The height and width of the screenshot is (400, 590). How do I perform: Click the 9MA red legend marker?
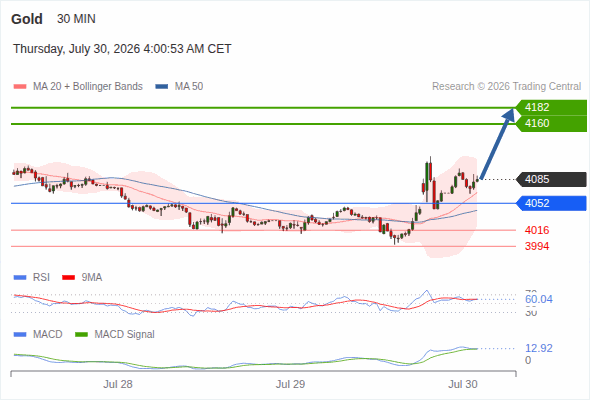[68, 278]
